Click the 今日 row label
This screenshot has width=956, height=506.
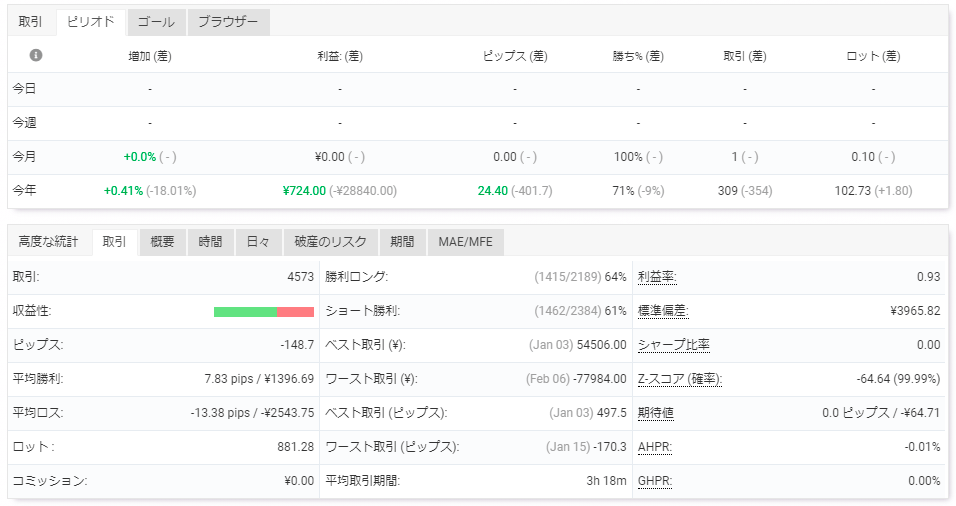click(x=24, y=89)
